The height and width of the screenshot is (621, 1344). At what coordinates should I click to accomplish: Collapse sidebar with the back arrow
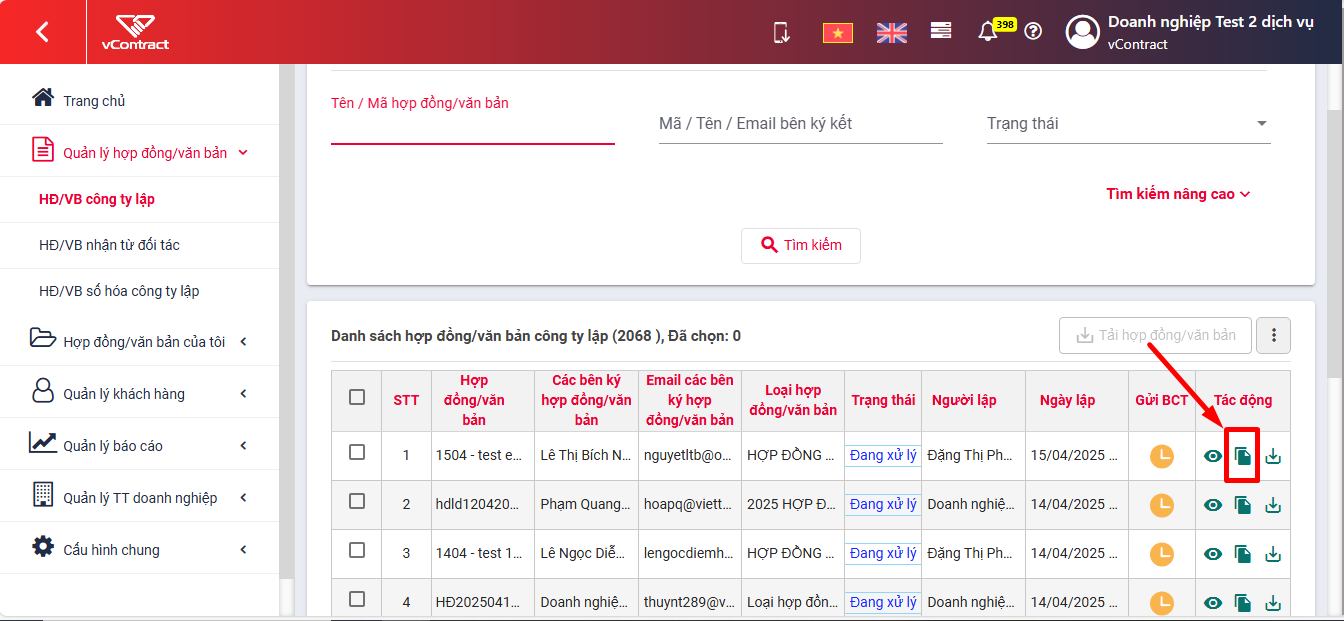tap(42, 32)
